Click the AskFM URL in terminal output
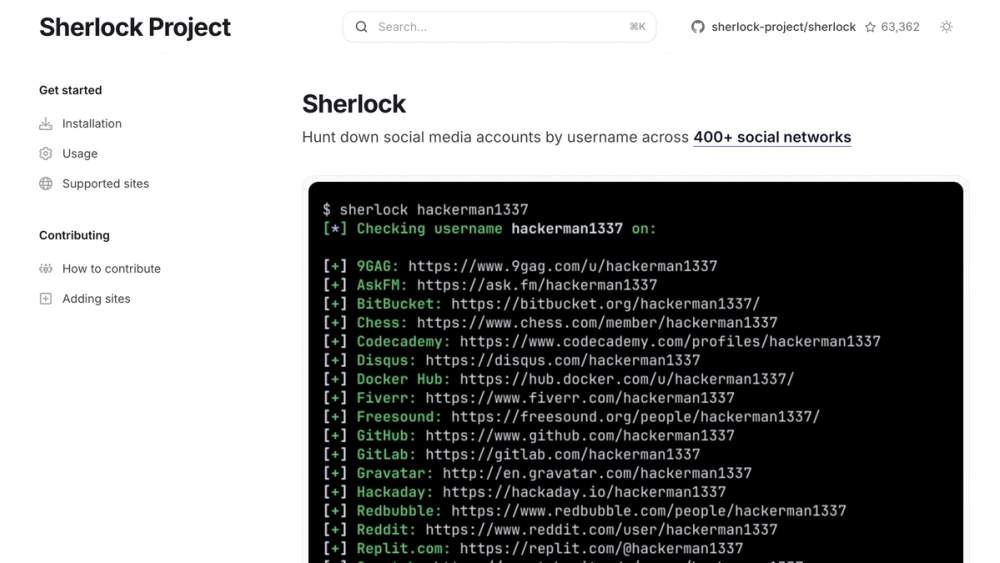The width and height of the screenshot is (1000, 563). (537, 285)
